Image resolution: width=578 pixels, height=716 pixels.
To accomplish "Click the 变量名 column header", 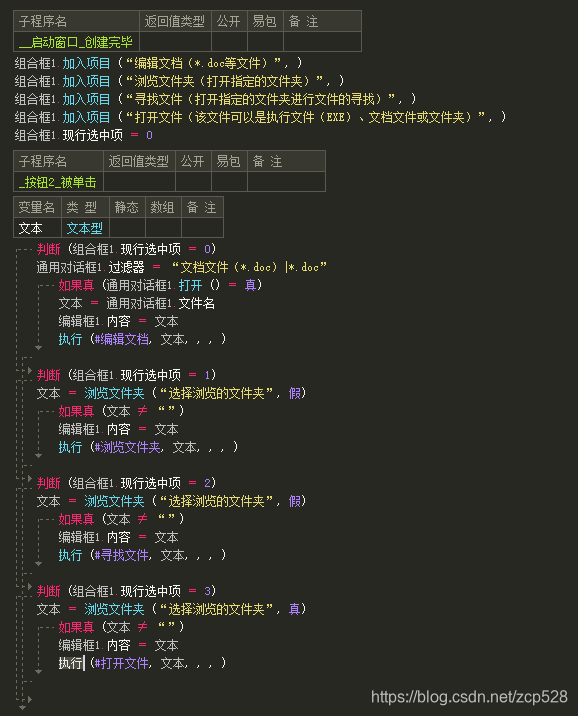I will (37, 207).
